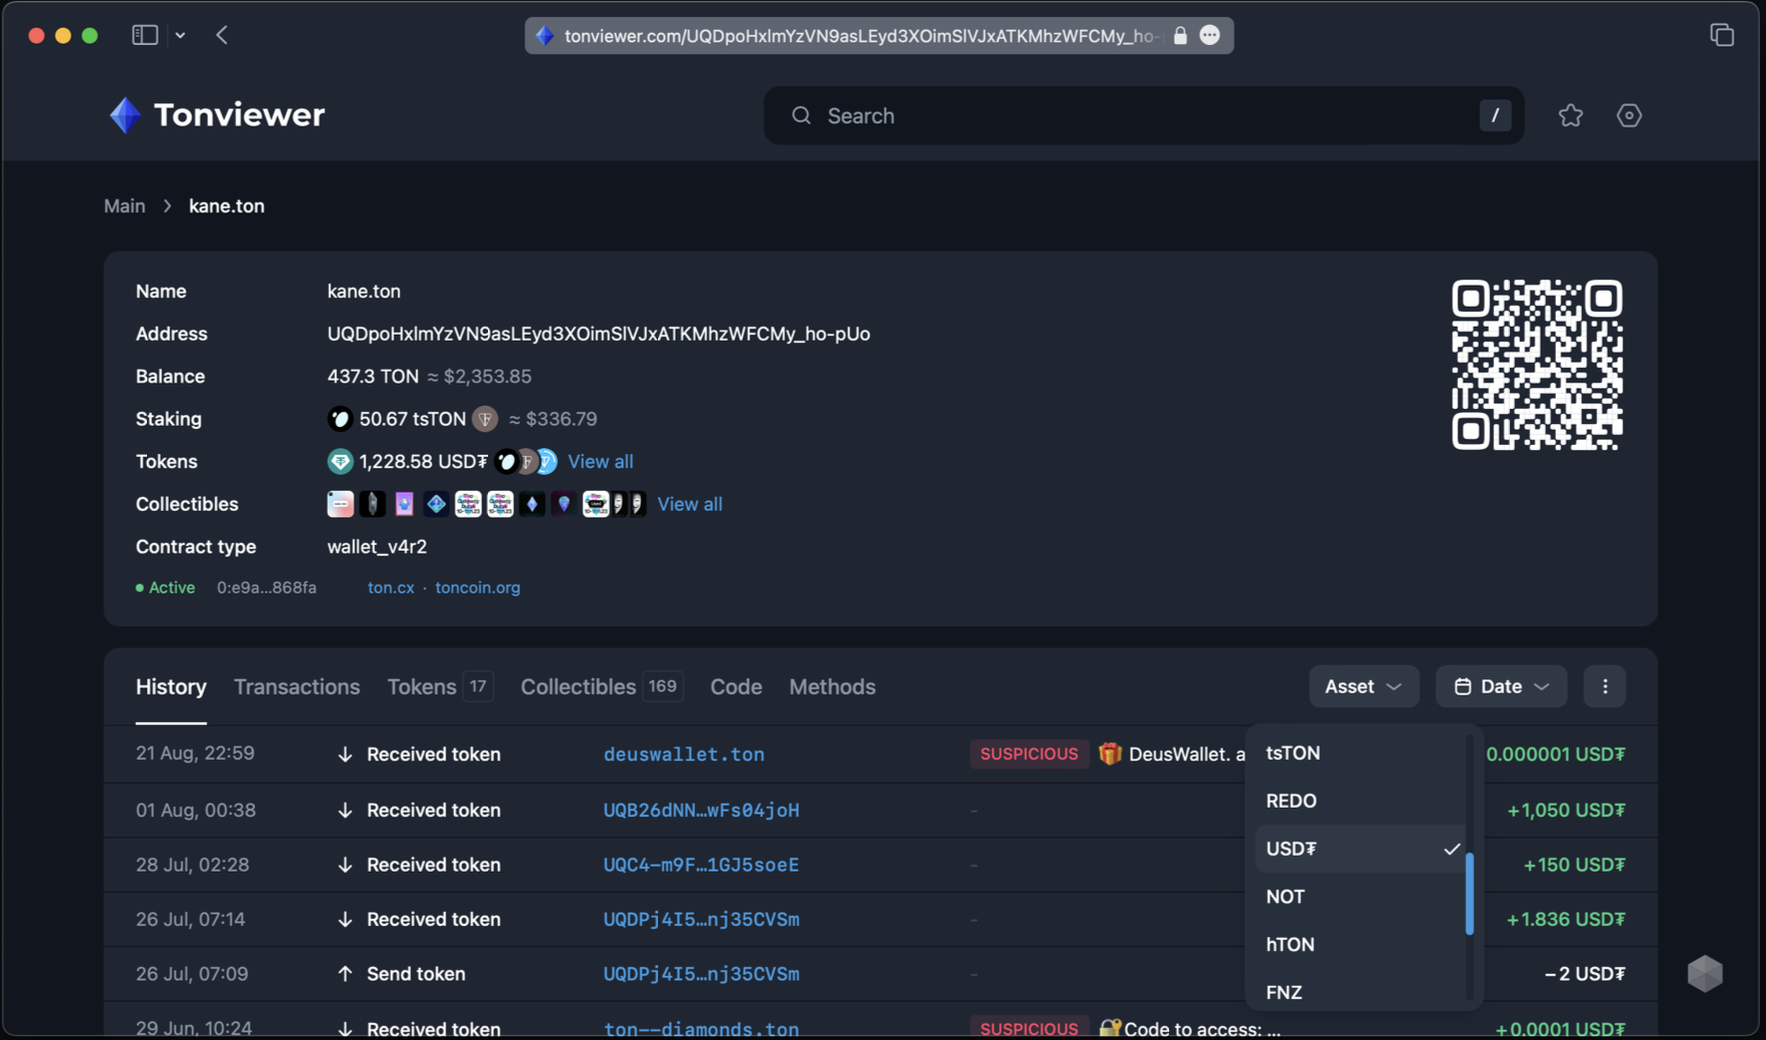Choose NOT from the asset filter list
The width and height of the screenshot is (1766, 1040).
1285,897
